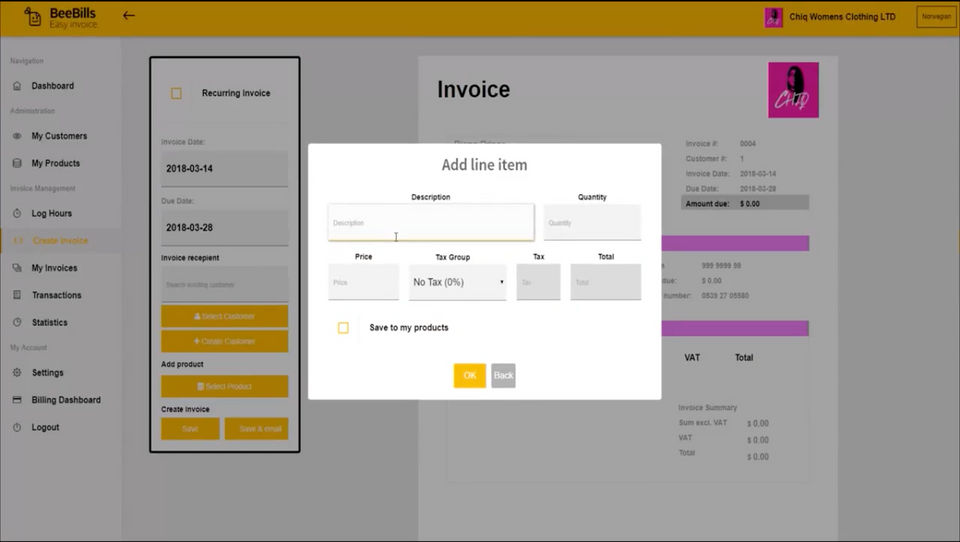Go back using the header arrow
This screenshot has width=960, height=542.
click(129, 15)
